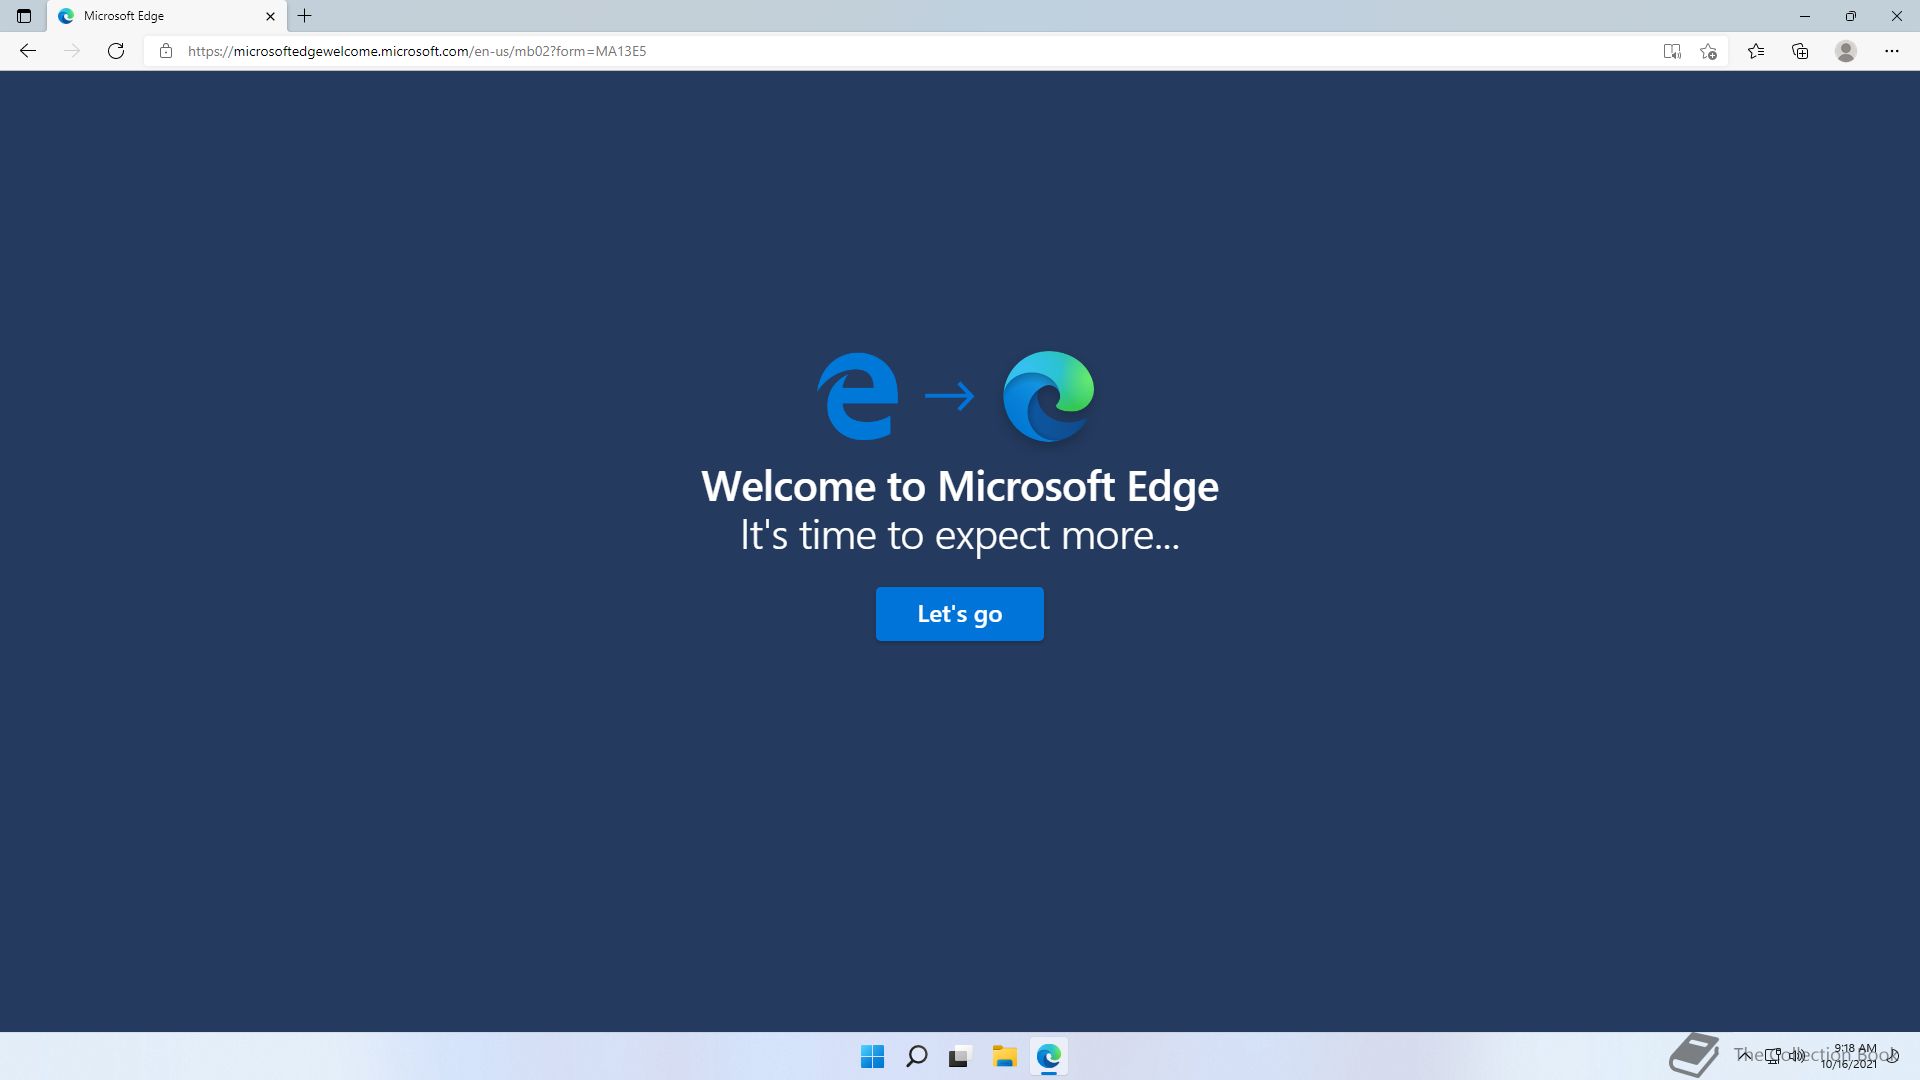The height and width of the screenshot is (1080, 1920).
Task: Open Task View from taskbar
Action: [x=960, y=1056]
